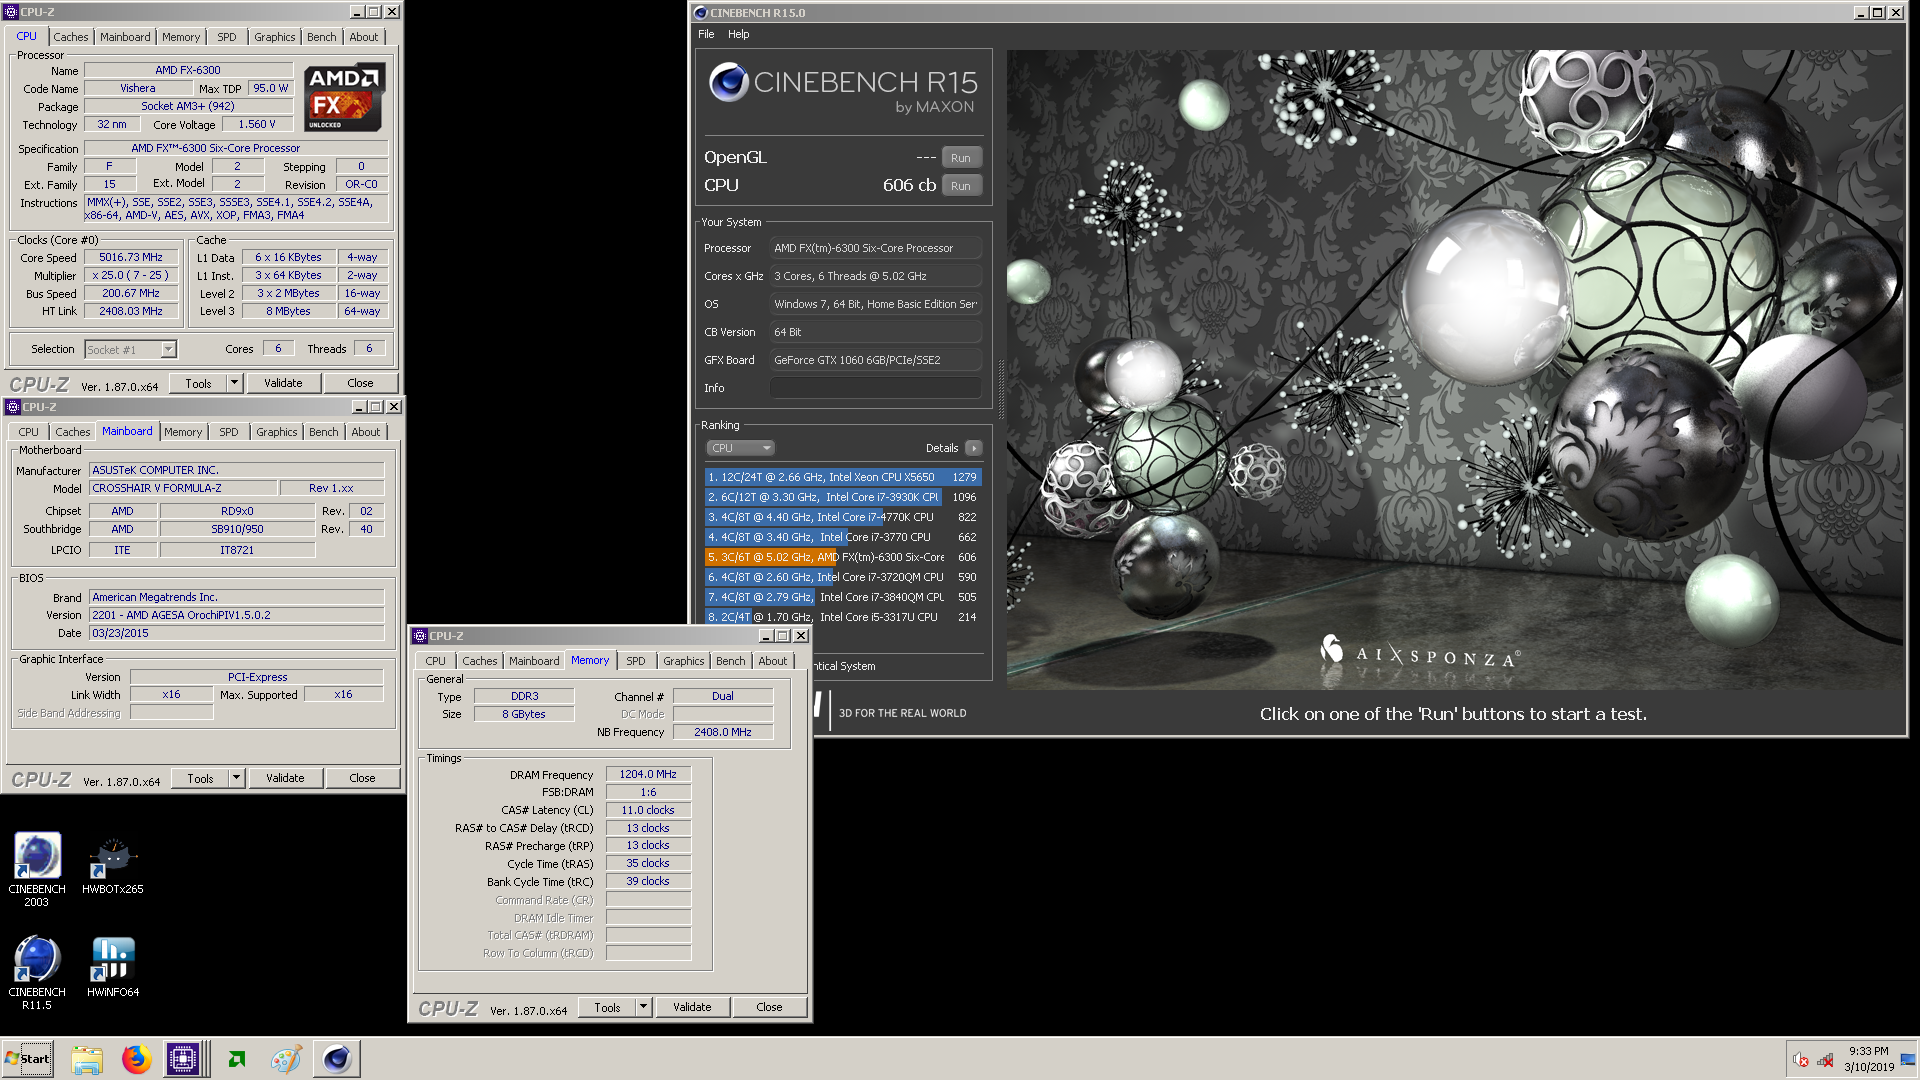Viewport: 1920px width, 1080px height.
Task: Click the AMD FX Unlocked logo
Action: point(344,98)
